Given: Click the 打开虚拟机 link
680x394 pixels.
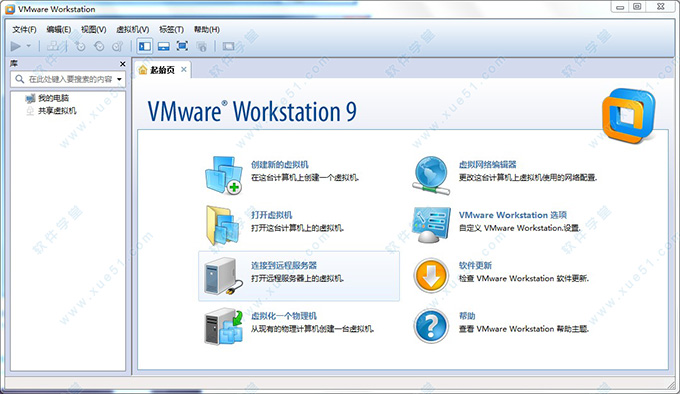Looking at the screenshot, I should pos(271,215).
